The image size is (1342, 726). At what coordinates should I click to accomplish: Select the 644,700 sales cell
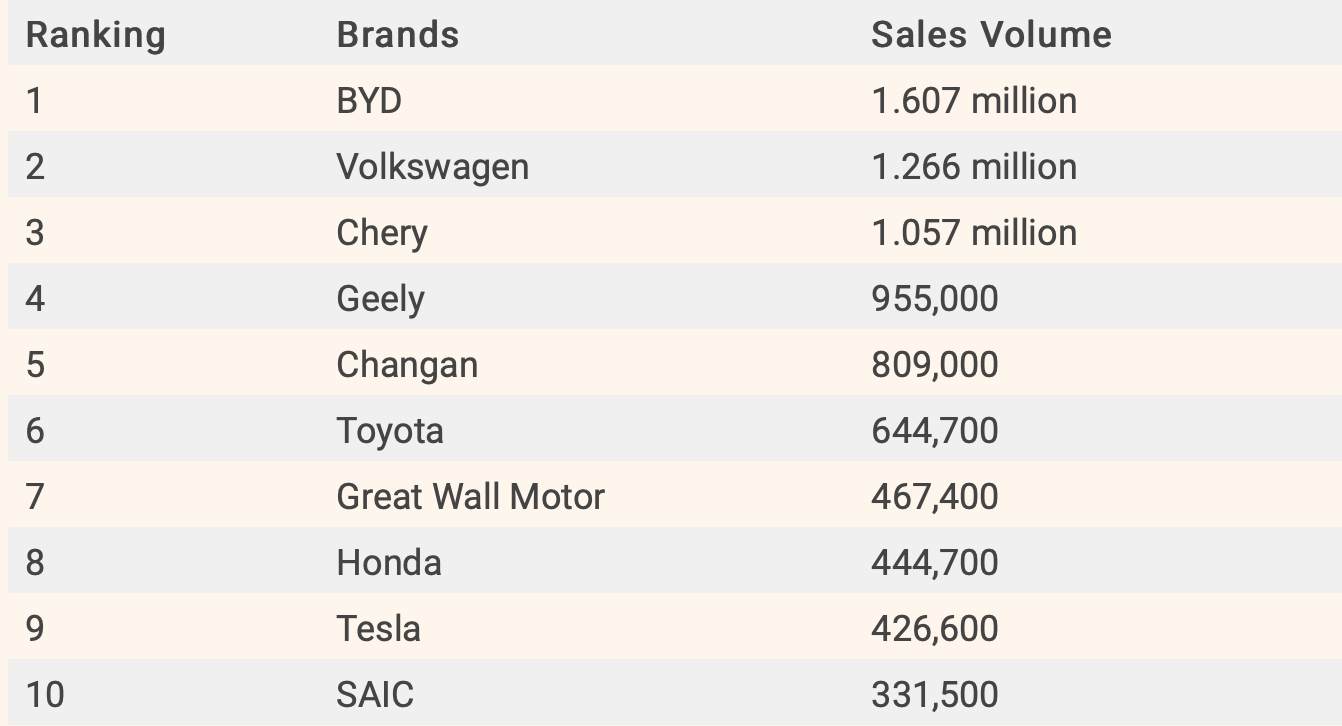click(934, 431)
